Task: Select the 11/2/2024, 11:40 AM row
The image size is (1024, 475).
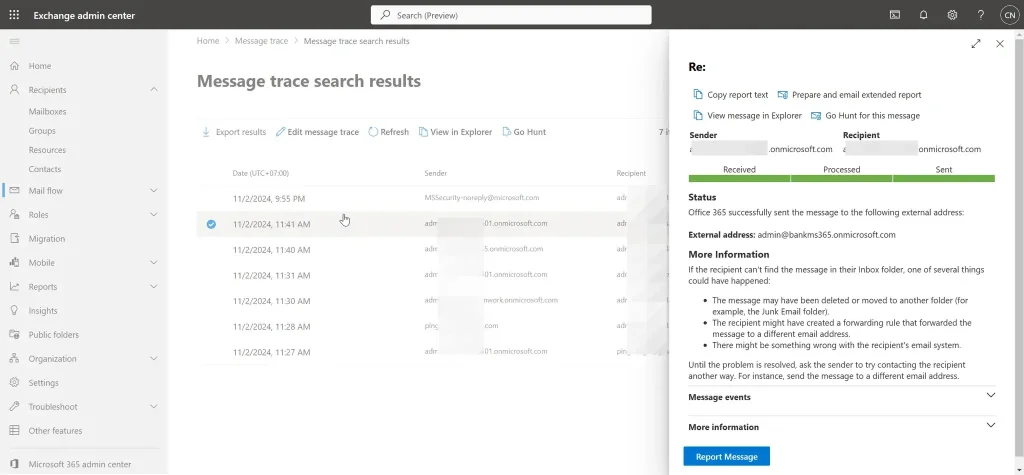Action: [432, 250]
